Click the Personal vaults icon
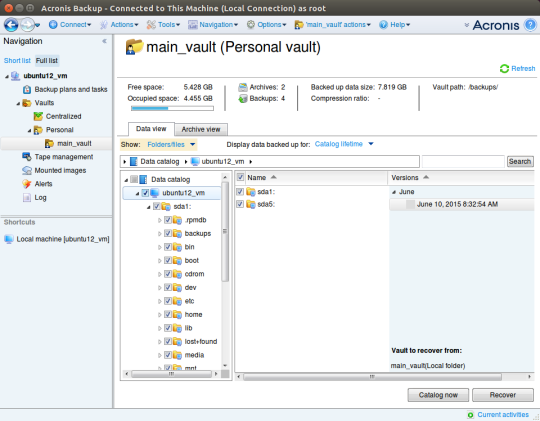 (x=38, y=130)
